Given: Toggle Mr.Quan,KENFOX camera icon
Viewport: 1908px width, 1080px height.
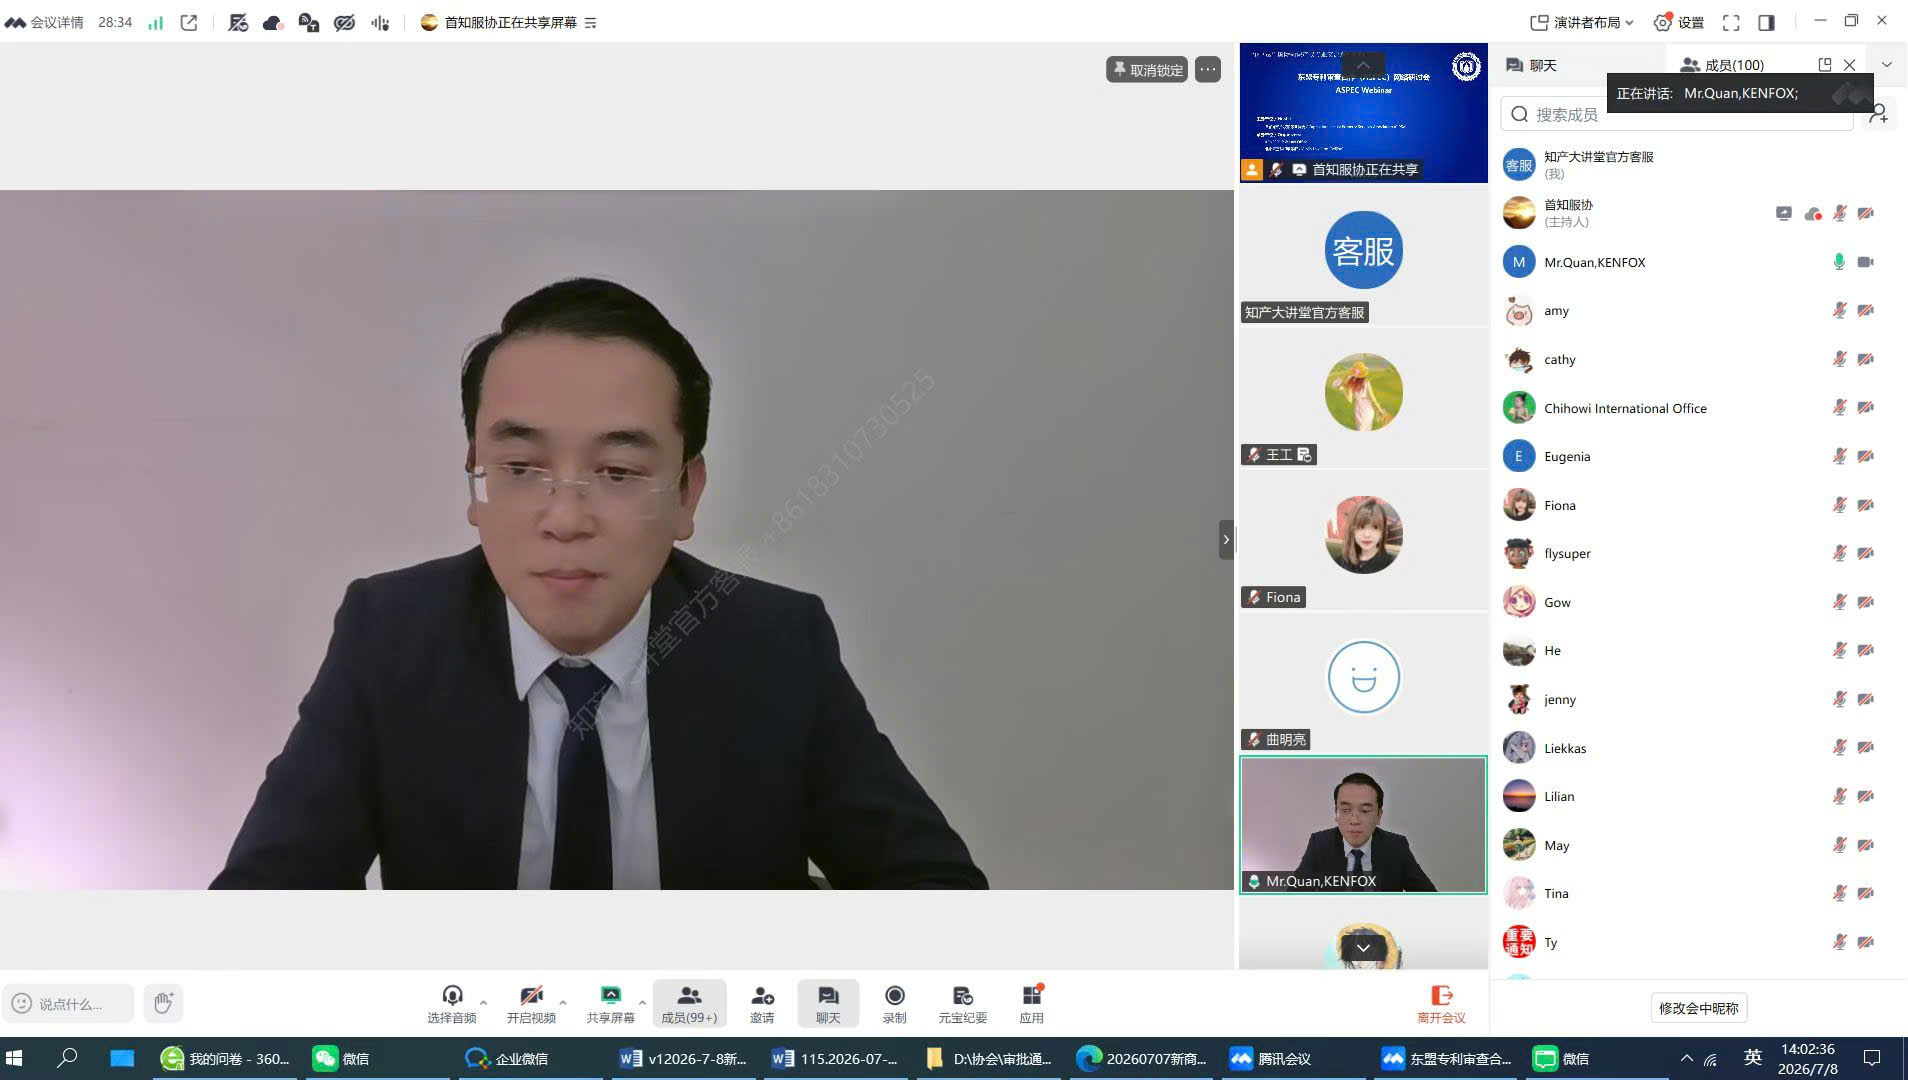Looking at the screenshot, I should tap(1865, 262).
